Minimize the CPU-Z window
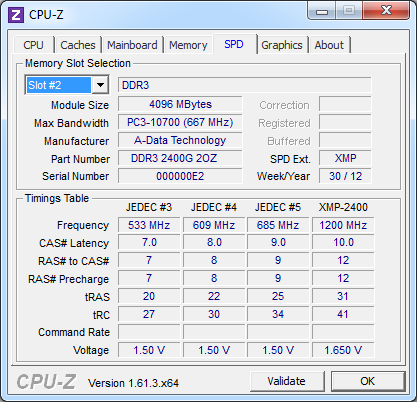 322,11
